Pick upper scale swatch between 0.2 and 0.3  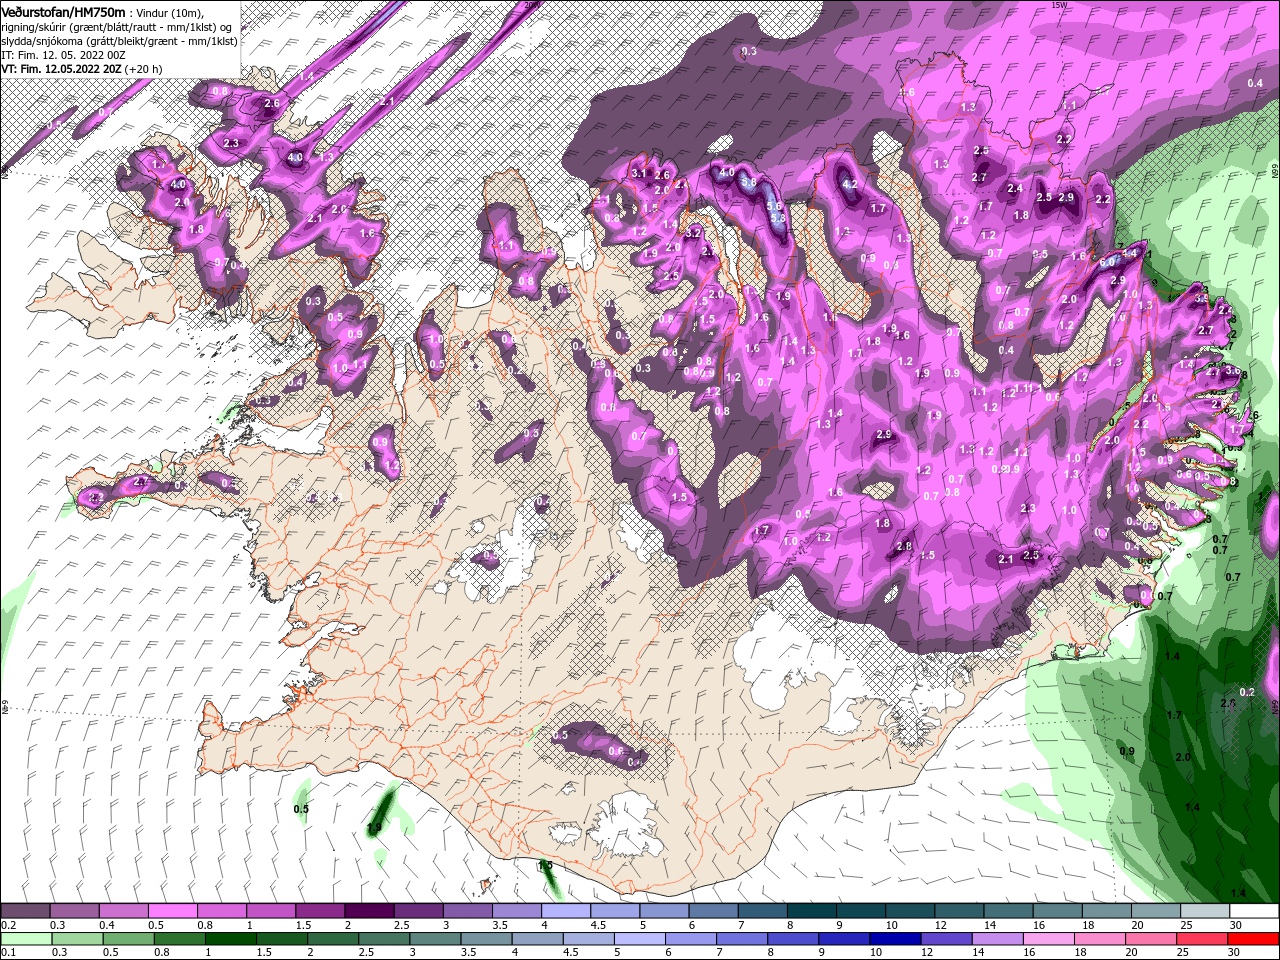pos(25,911)
